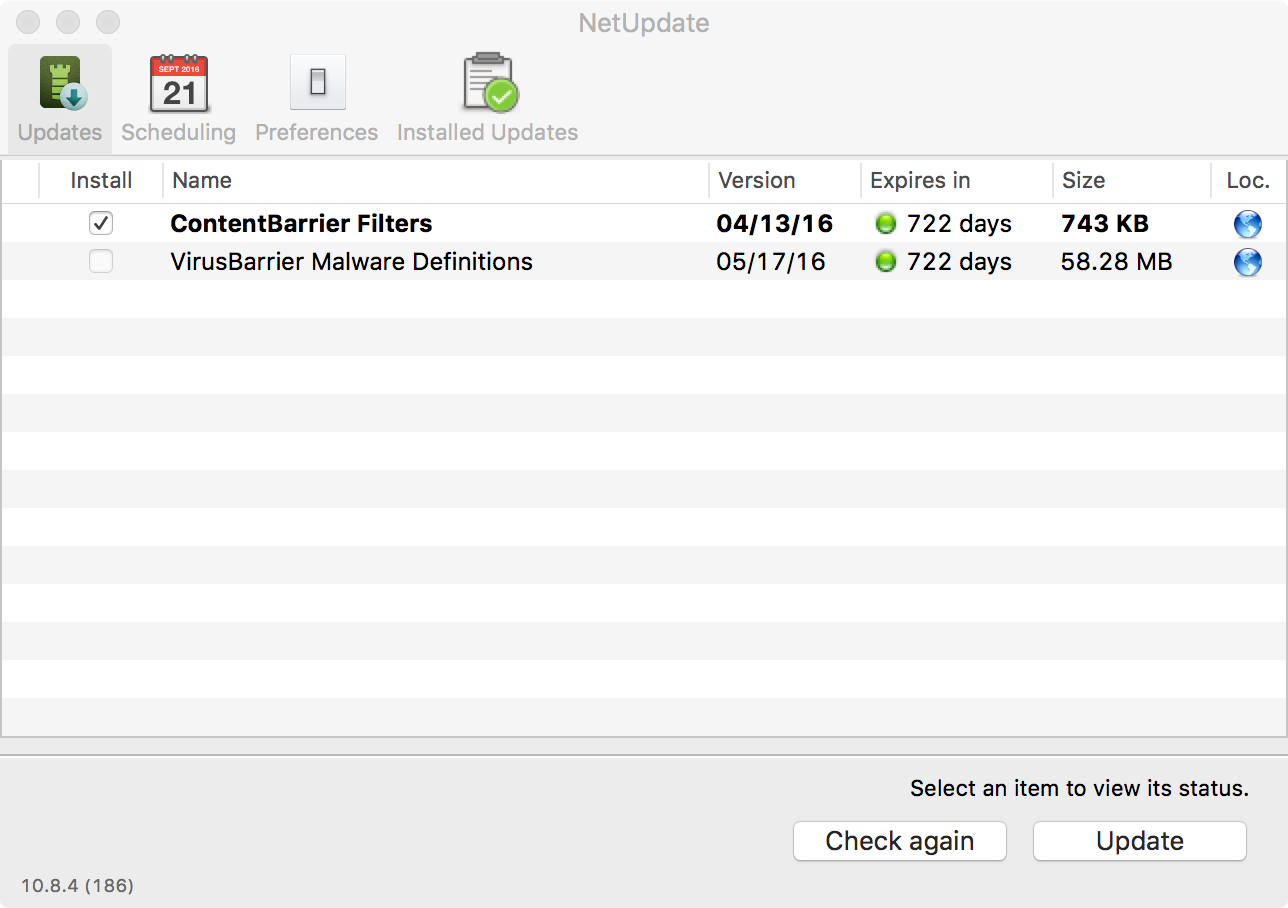
Task: Close the NetUpdate window
Action: click(x=28, y=22)
